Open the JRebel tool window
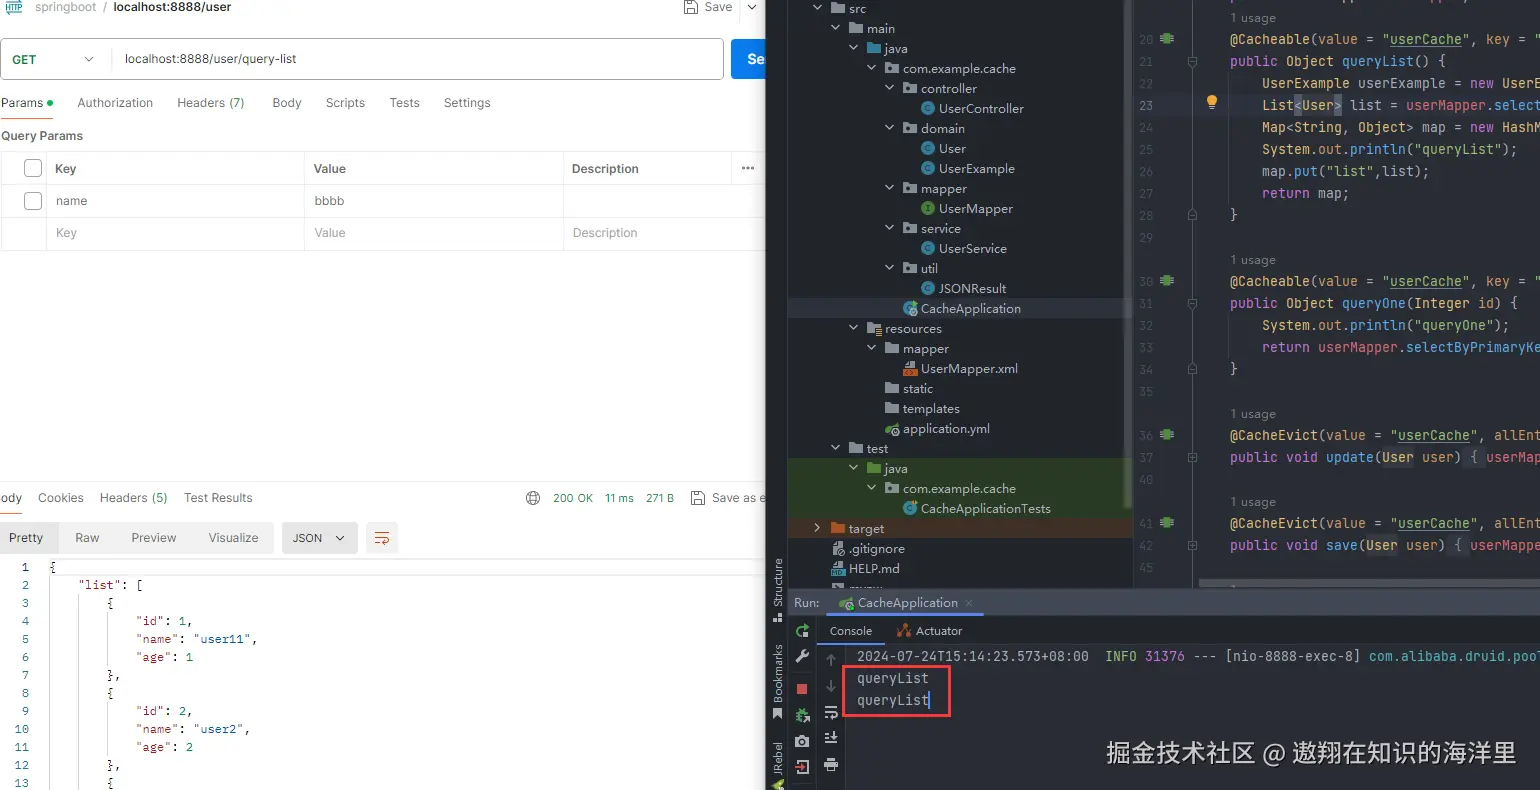Image resolution: width=1540 pixels, height=790 pixels. click(x=778, y=765)
